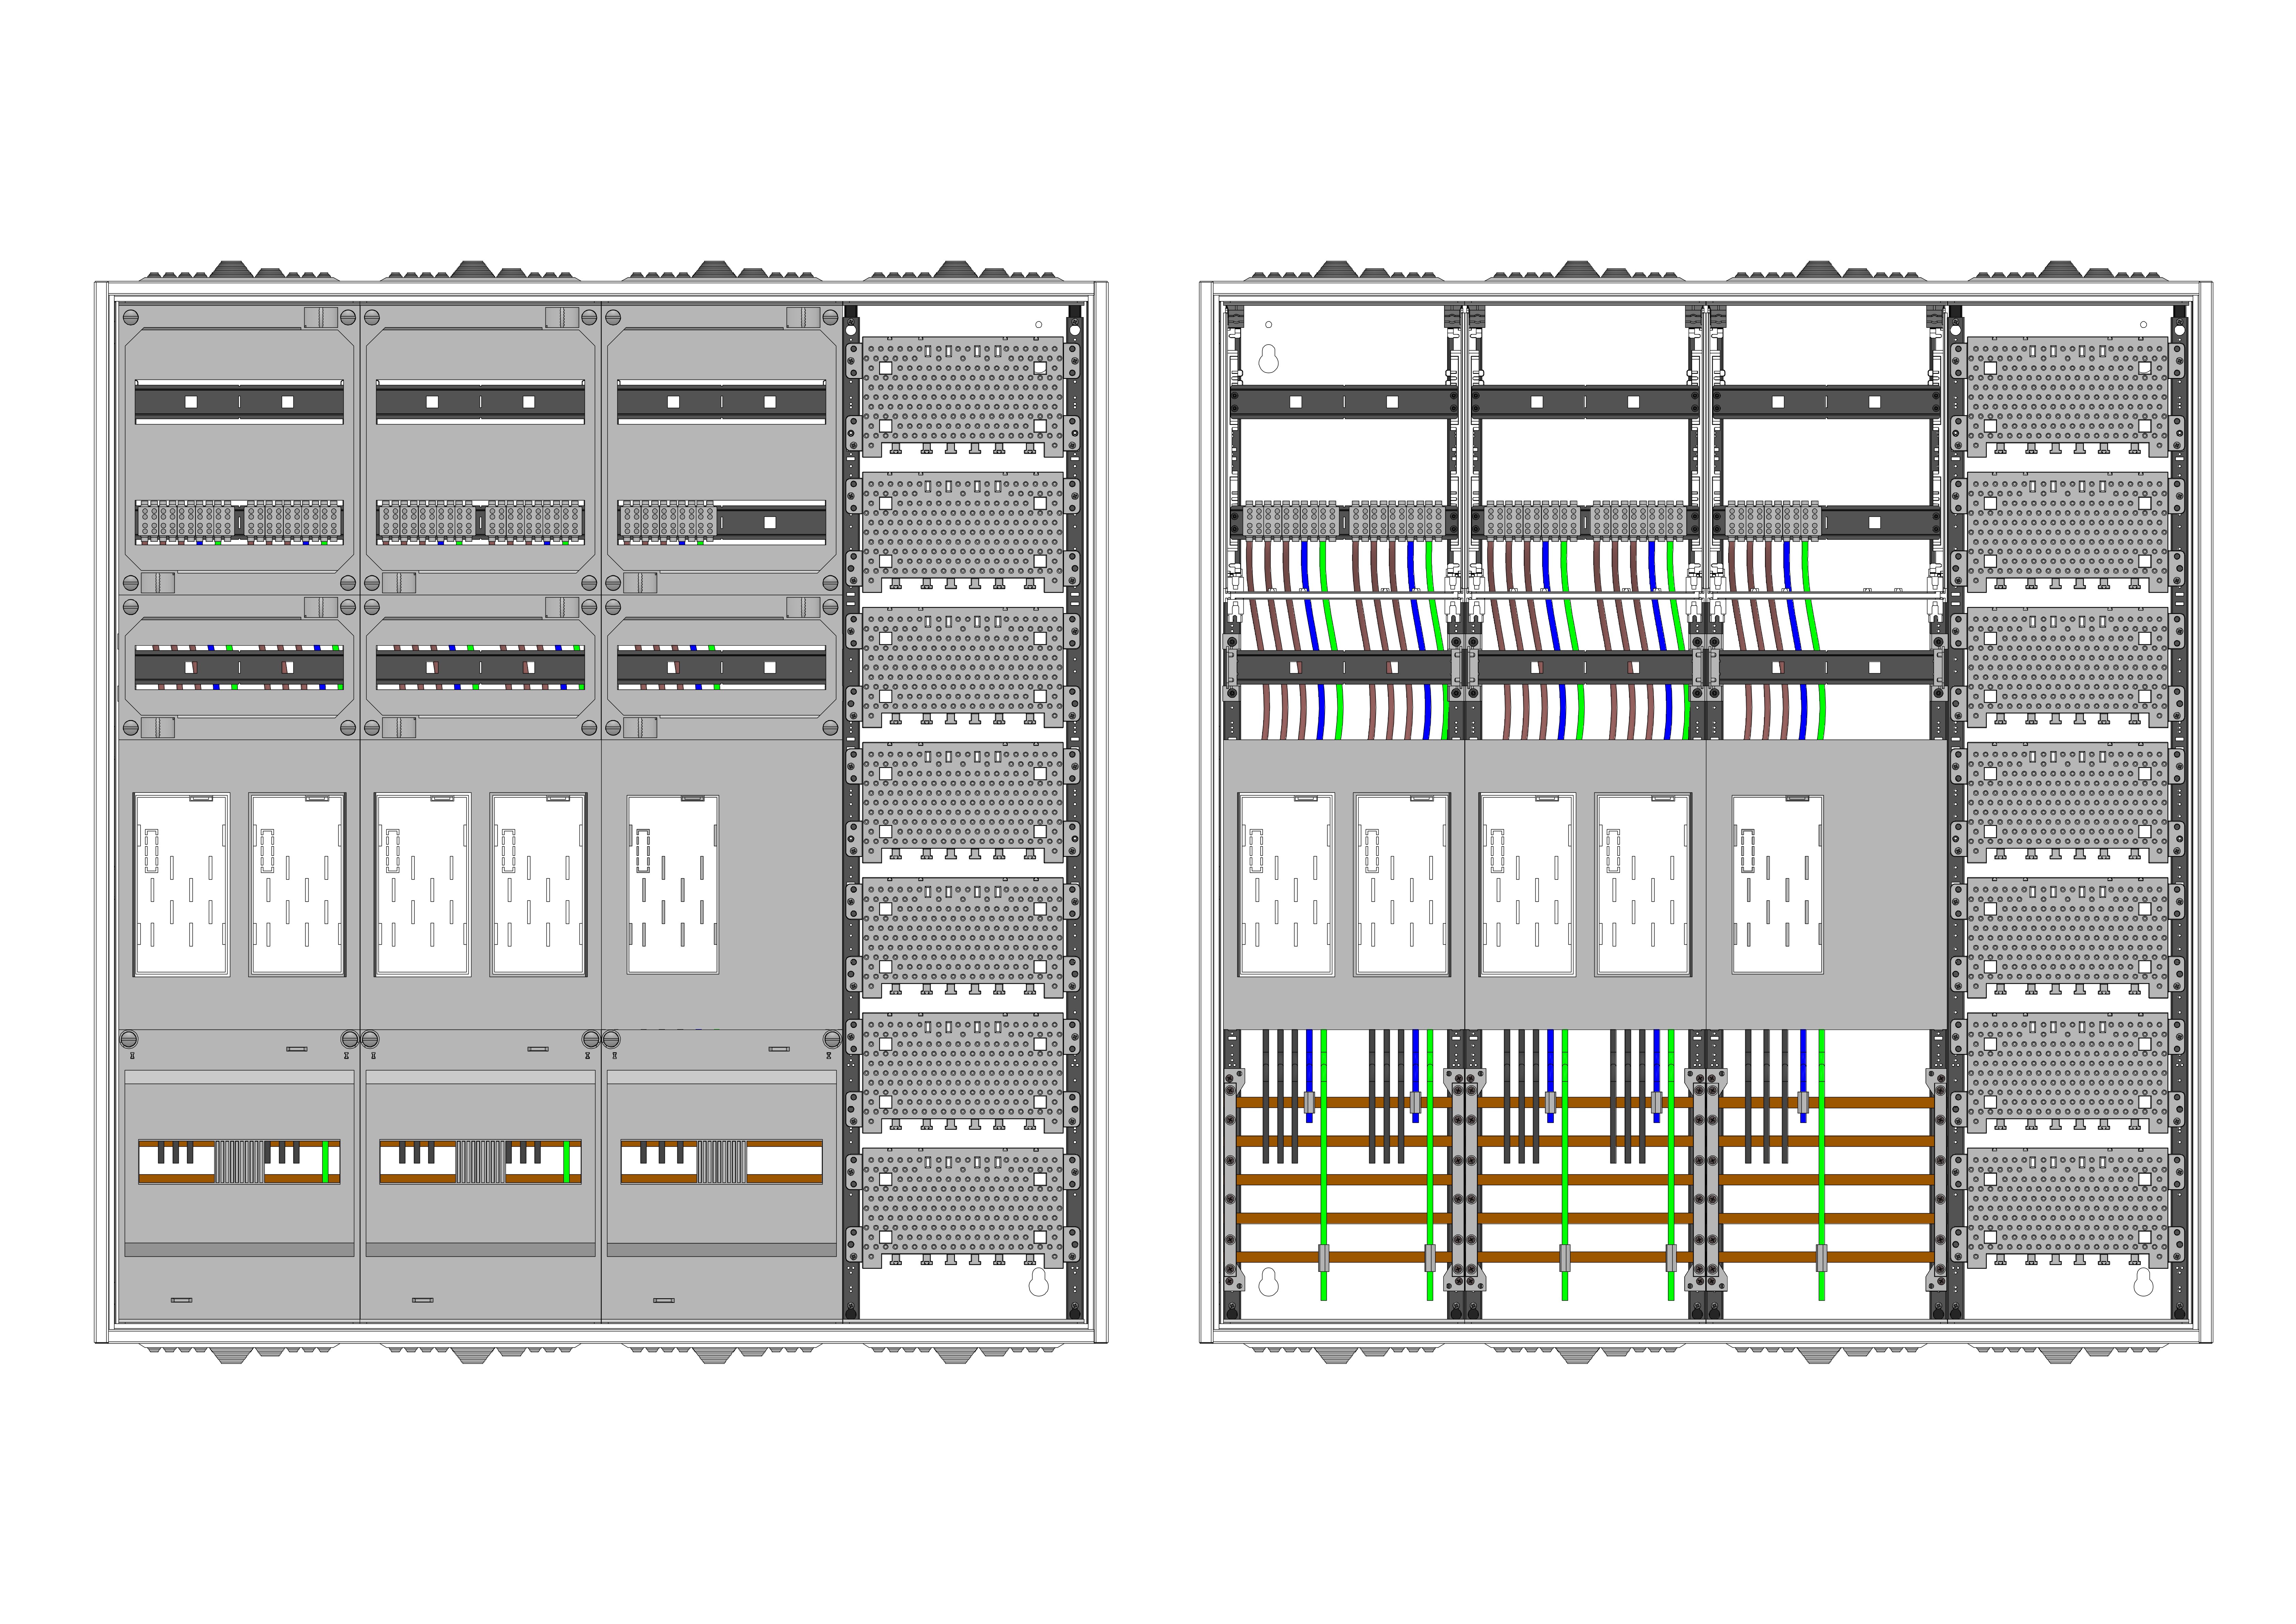Click the keyhole mounting slot in left cabinet
2296x1624 pixels.
[x=1039, y=1282]
